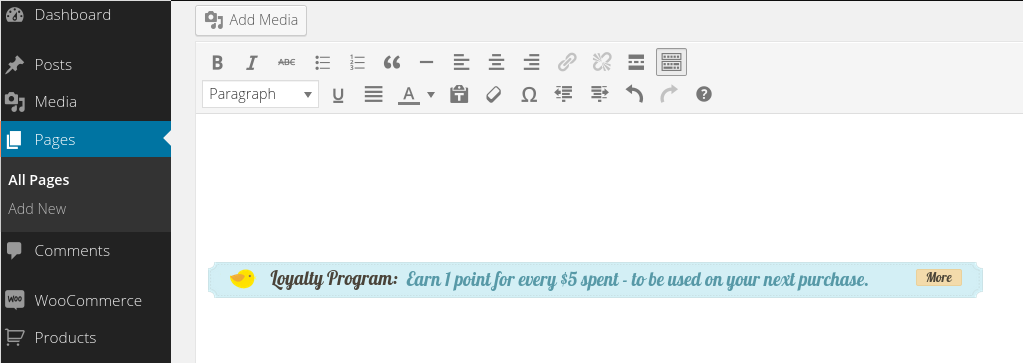Select the Loyalty Program banner image
Image resolution: width=1023 pixels, height=363 pixels.
point(595,280)
